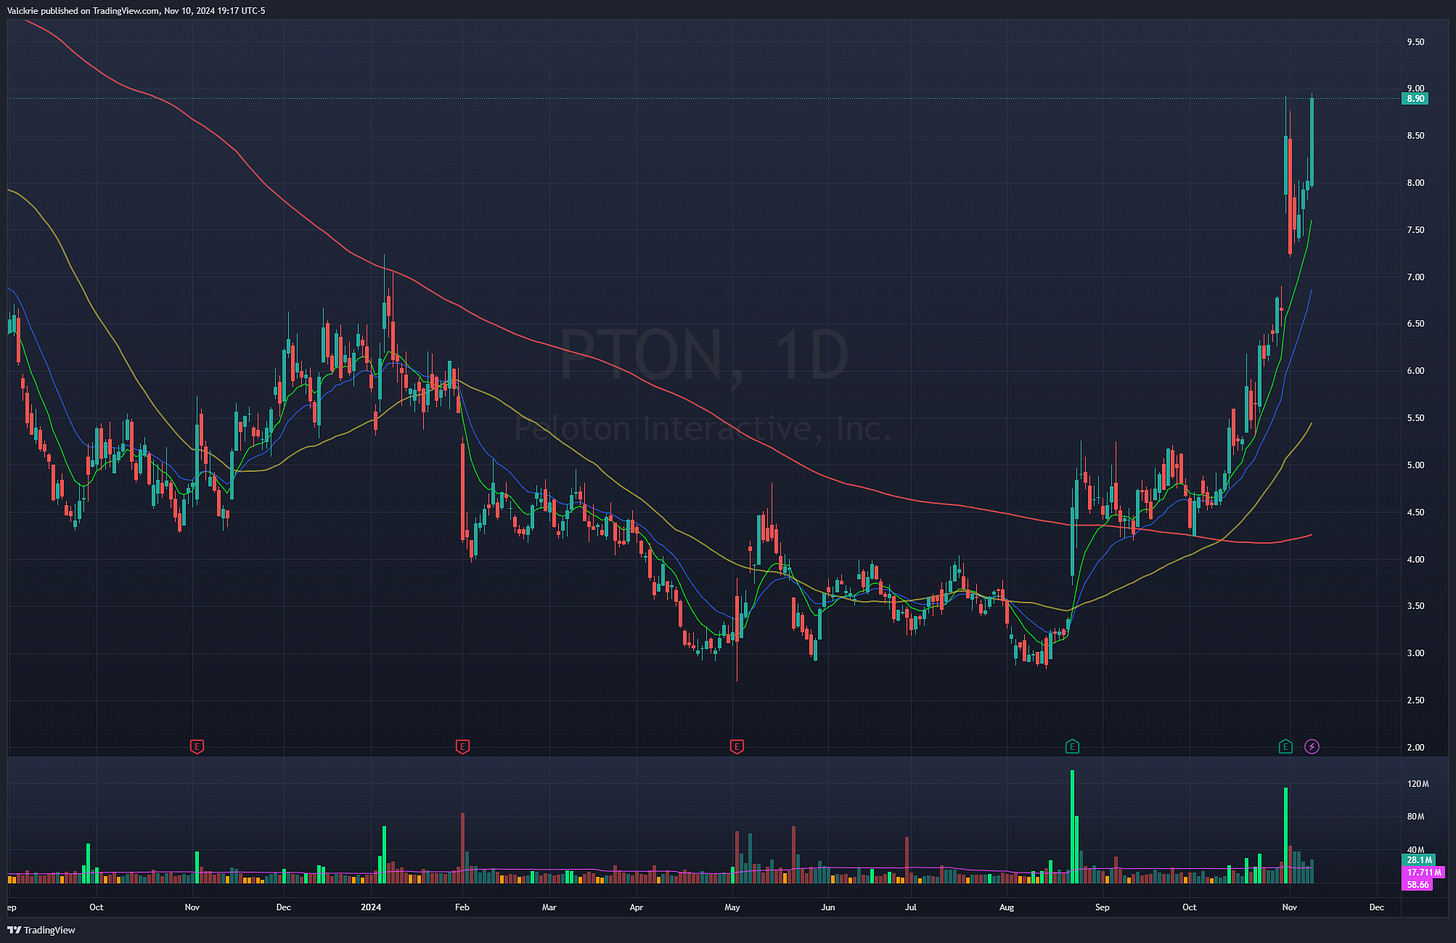Click the 80M volume axis label

[1416, 817]
